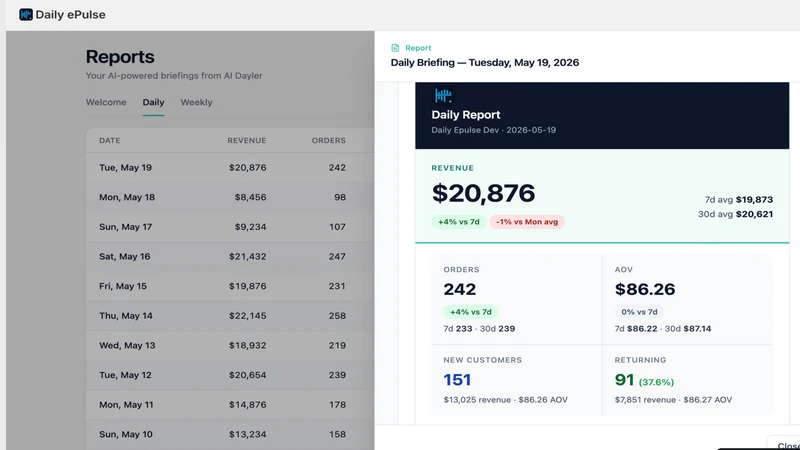Open the Sat, May 16 report row
This screenshot has width=800, height=450.
click(230, 256)
